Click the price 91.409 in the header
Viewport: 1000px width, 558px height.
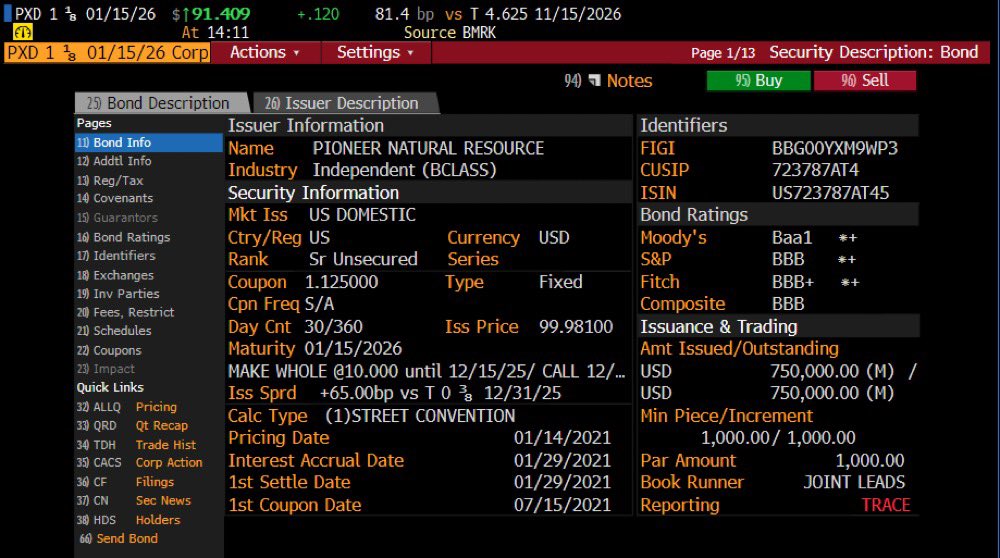pyautogui.click(x=221, y=13)
